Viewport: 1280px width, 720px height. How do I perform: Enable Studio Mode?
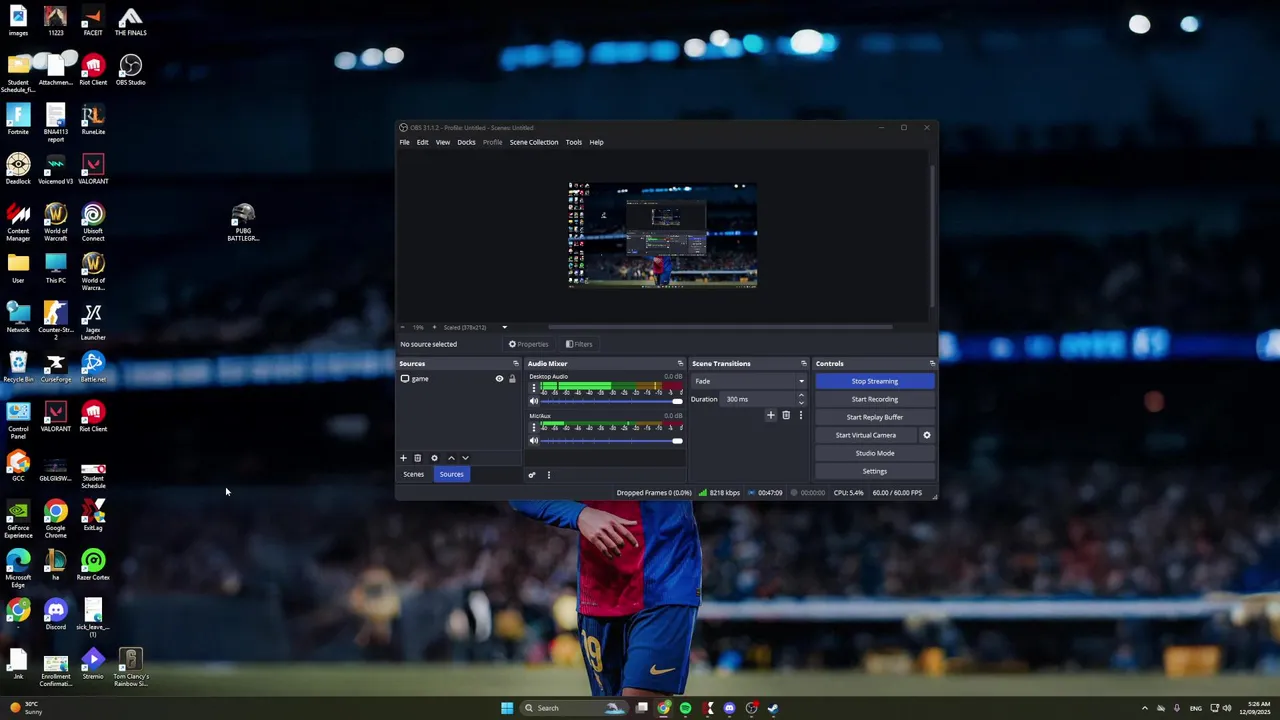[875, 453]
